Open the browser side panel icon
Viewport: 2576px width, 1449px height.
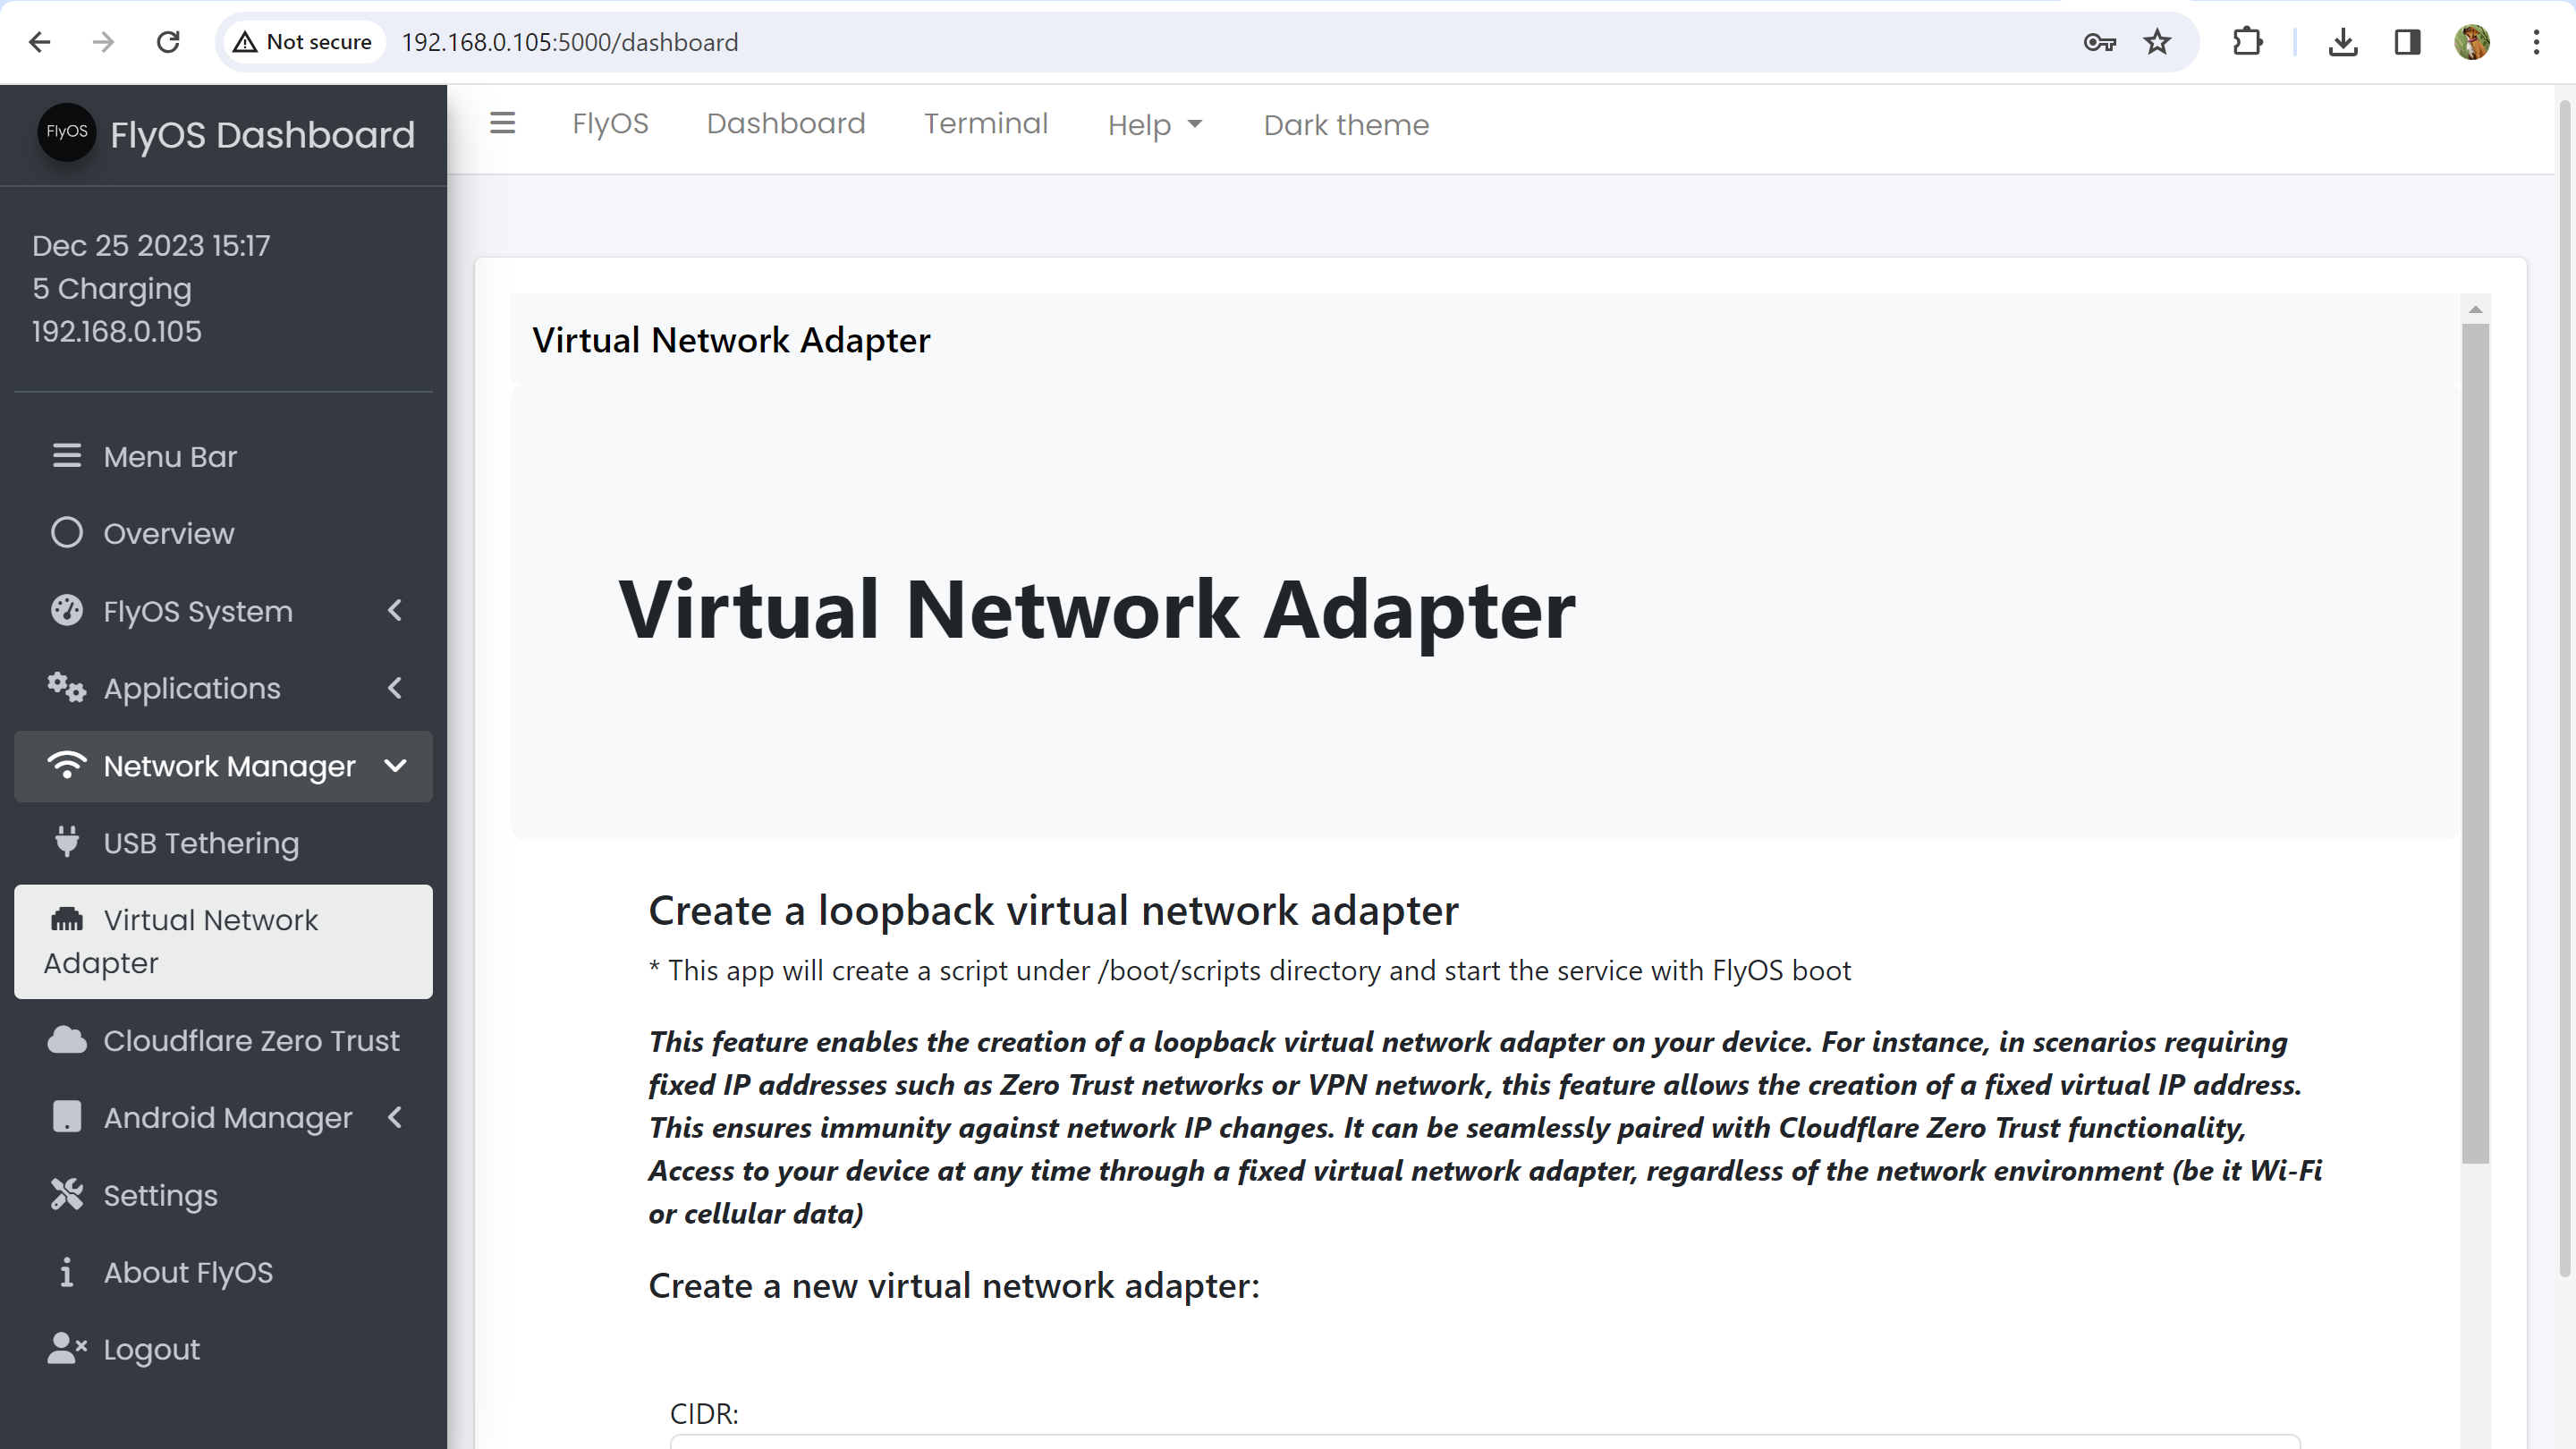point(2407,42)
